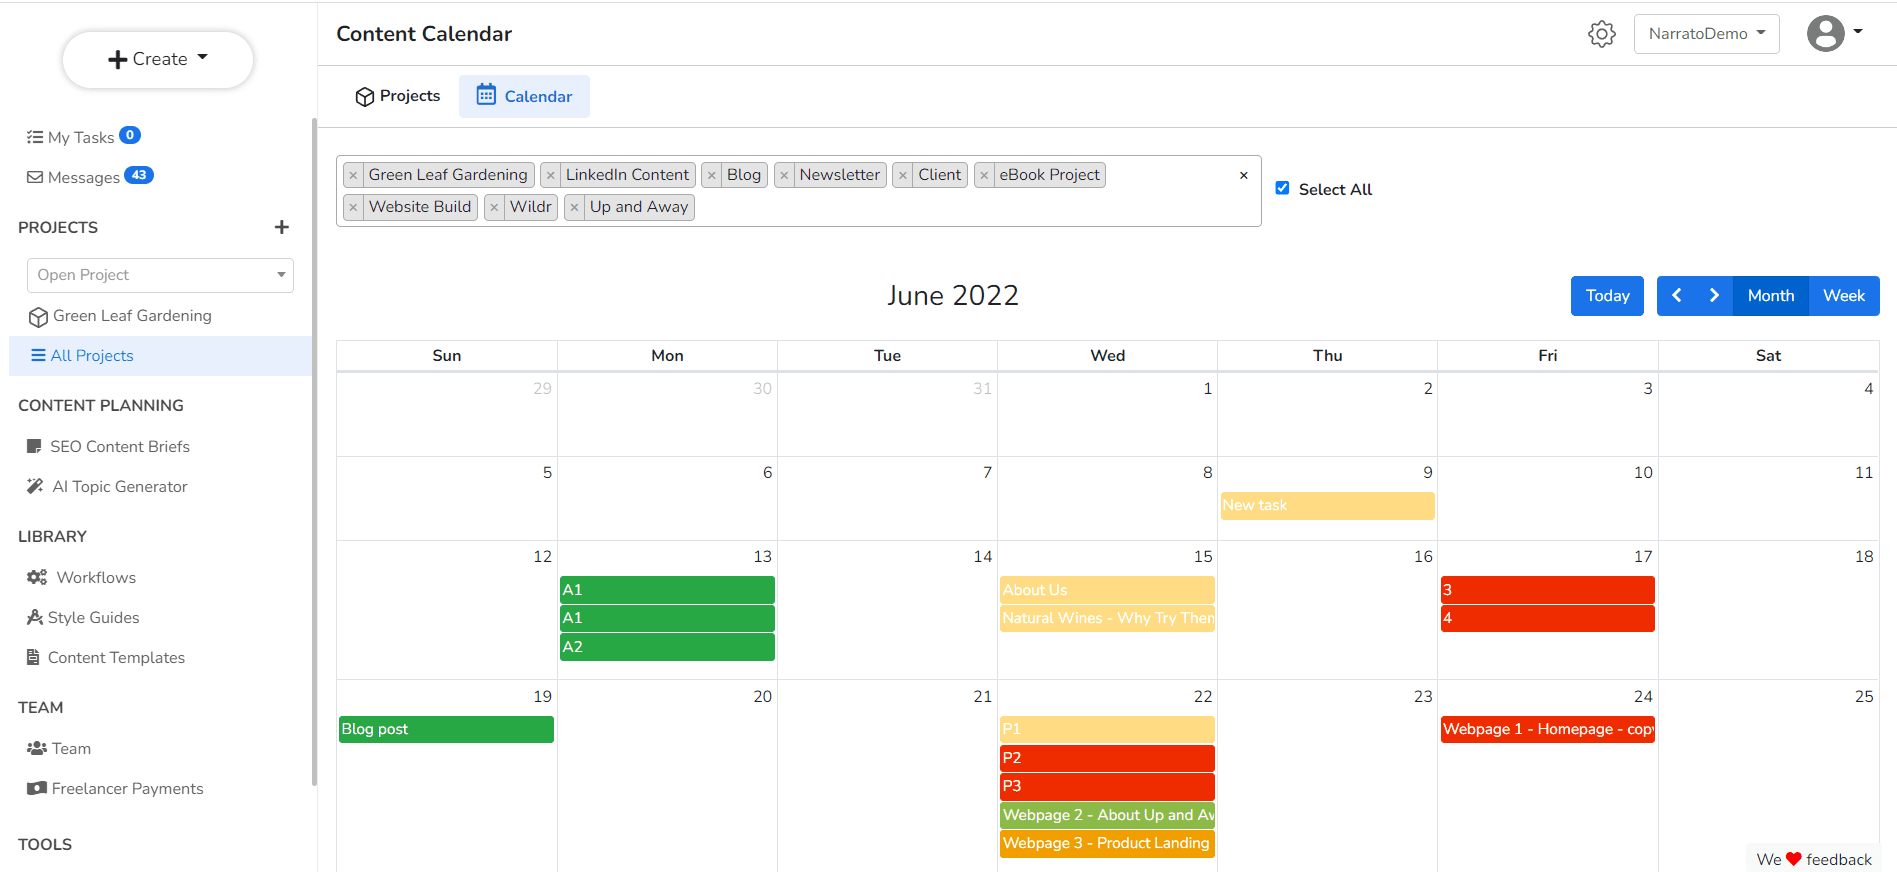Screen dimensions: 1897x872
Task: Uncheck the Select All checkbox
Action: (x=1282, y=188)
